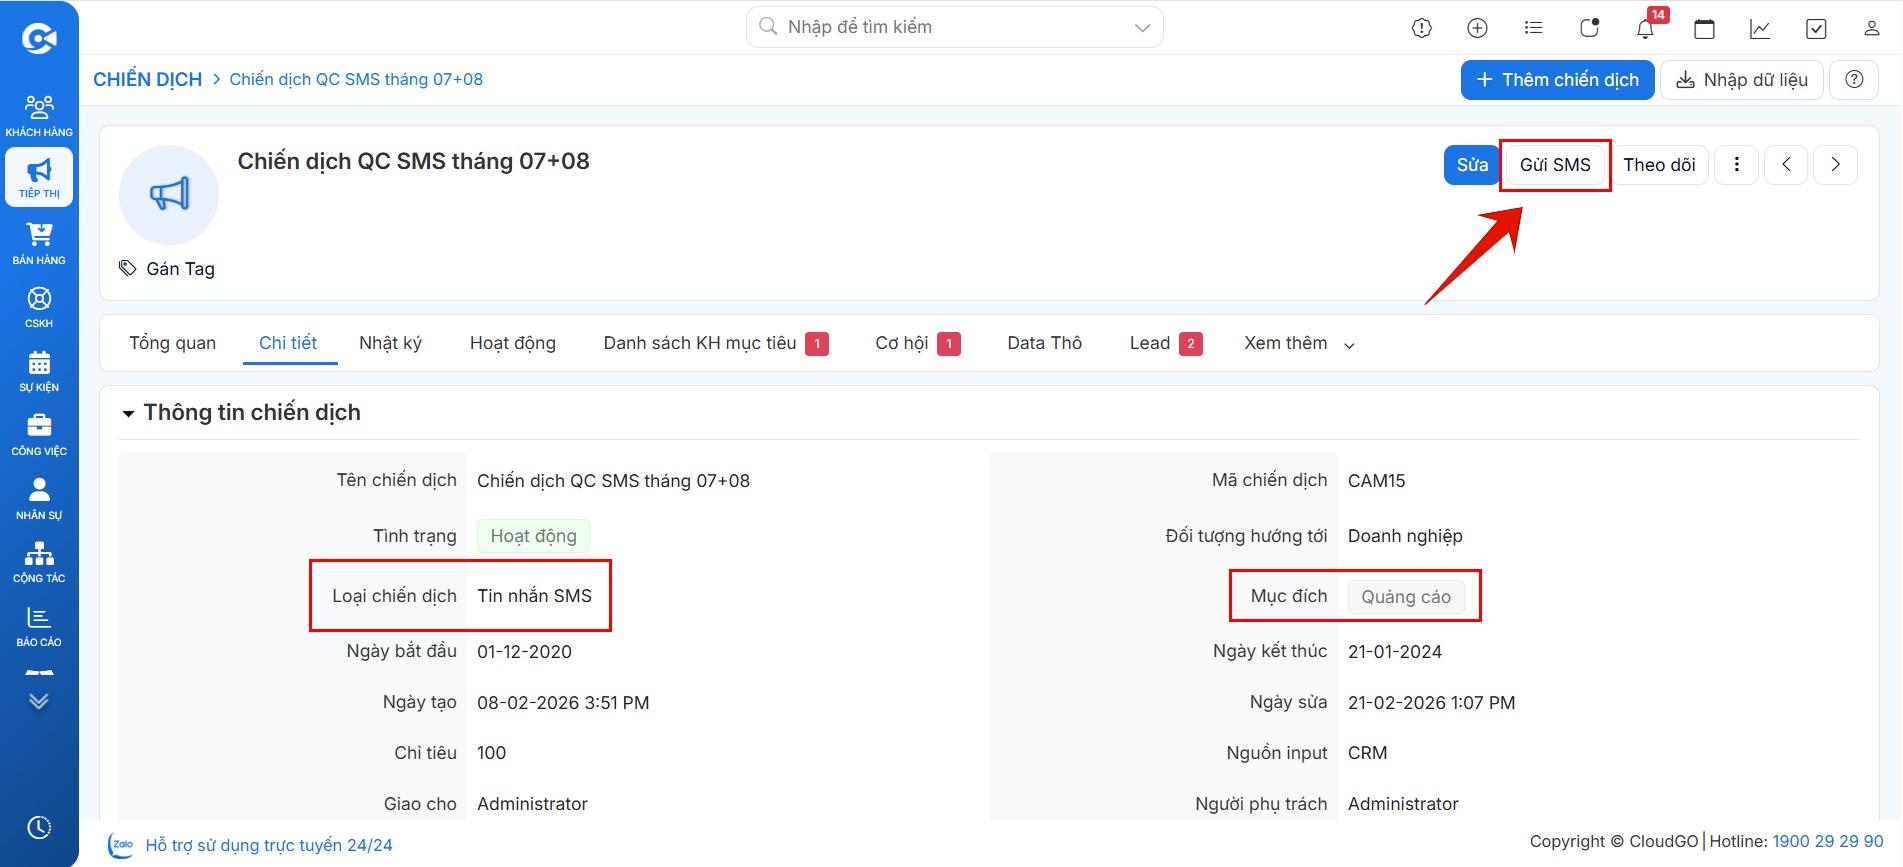Open the list menu icon in header
This screenshot has height=867, width=1903.
[1533, 28]
